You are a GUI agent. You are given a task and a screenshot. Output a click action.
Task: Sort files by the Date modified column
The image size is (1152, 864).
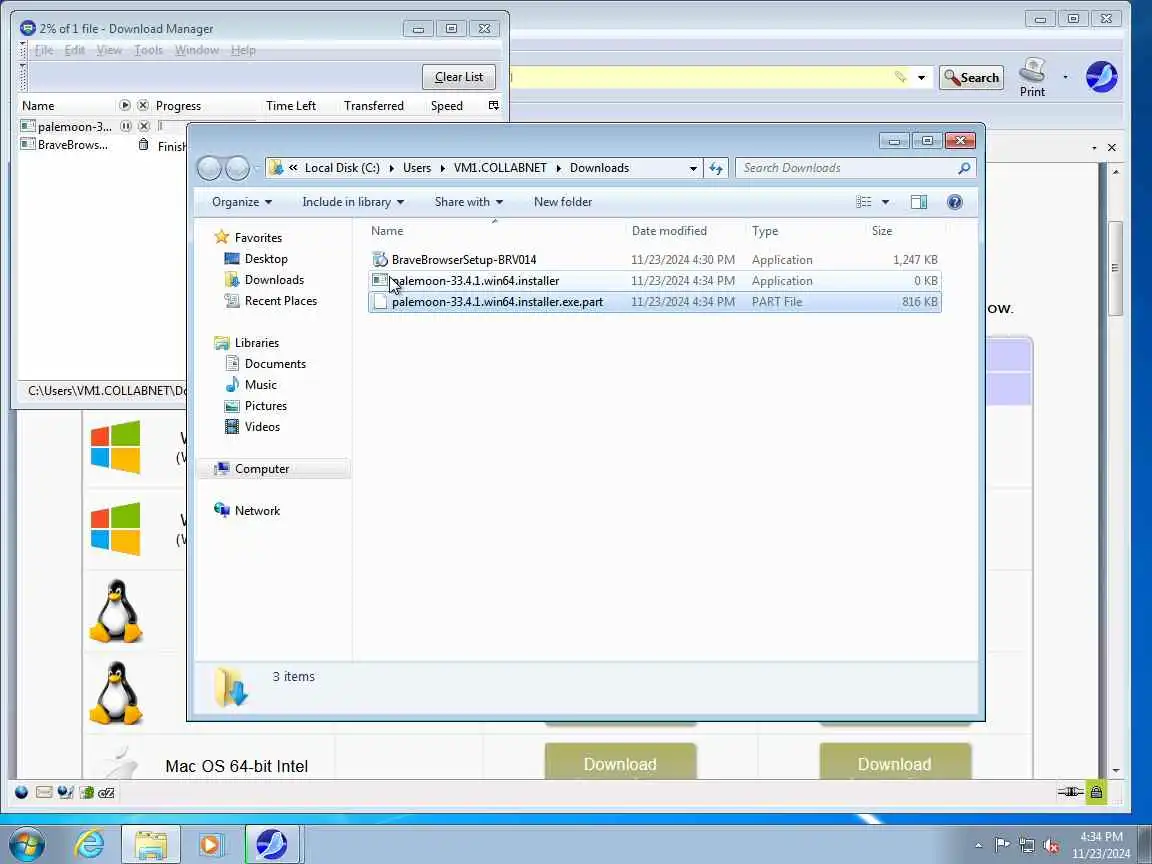pyautogui.click(x=669, y=231)
